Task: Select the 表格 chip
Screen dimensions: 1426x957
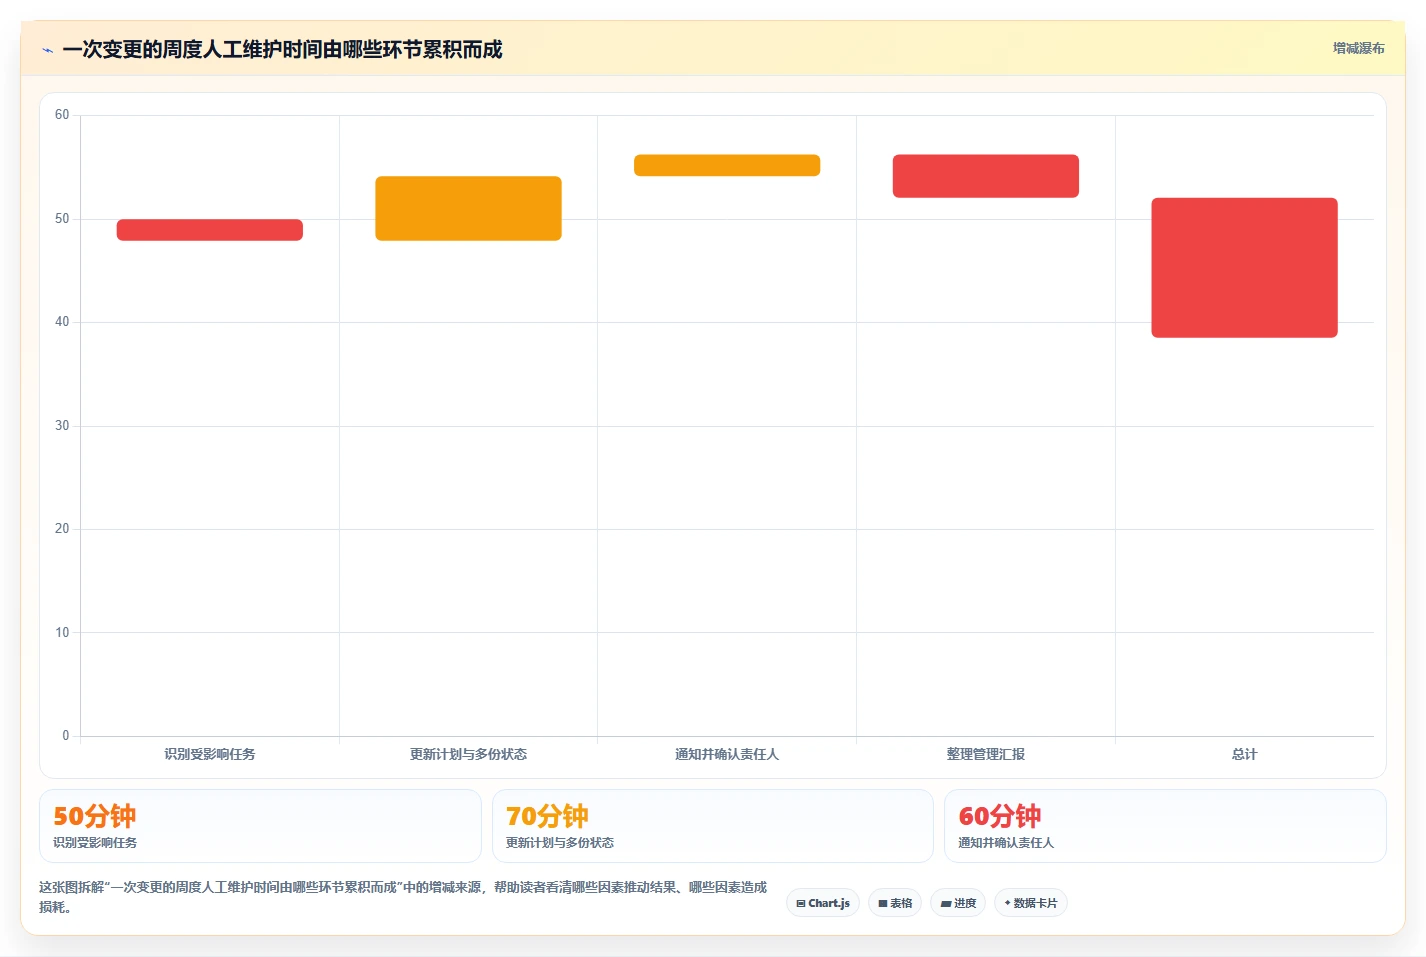Action: point(895,903)
